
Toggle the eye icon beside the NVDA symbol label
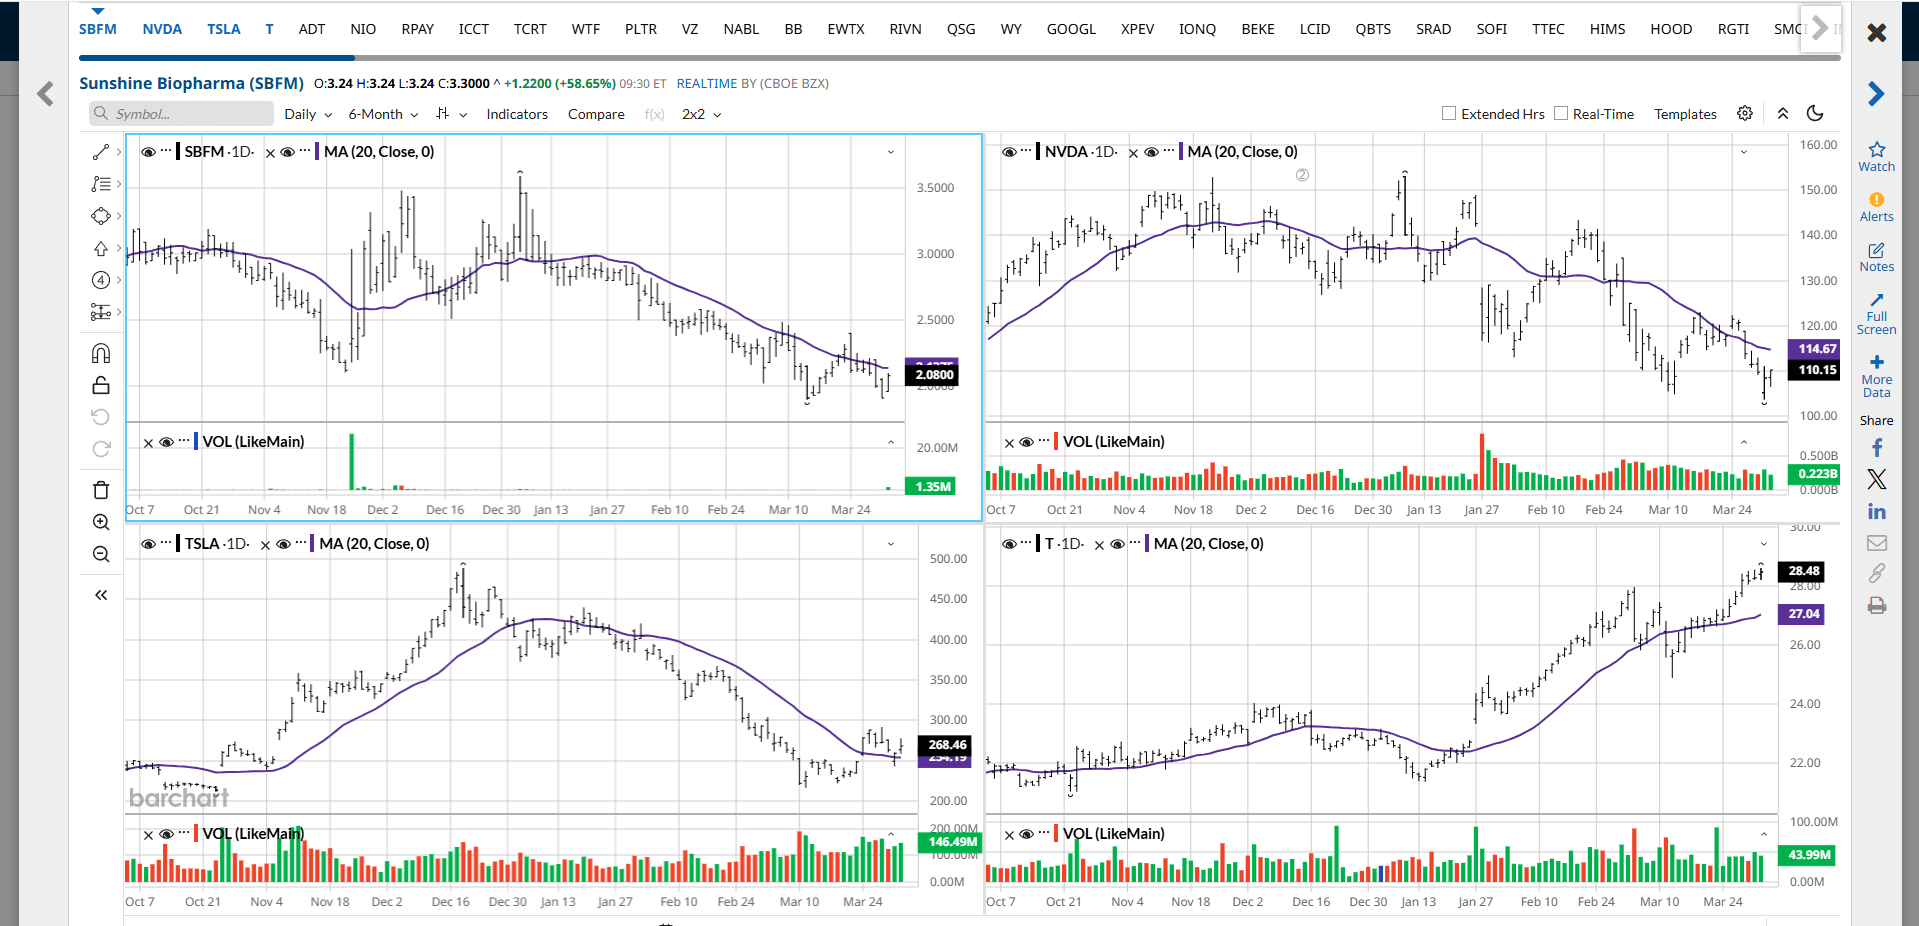tap(1009, 152)
